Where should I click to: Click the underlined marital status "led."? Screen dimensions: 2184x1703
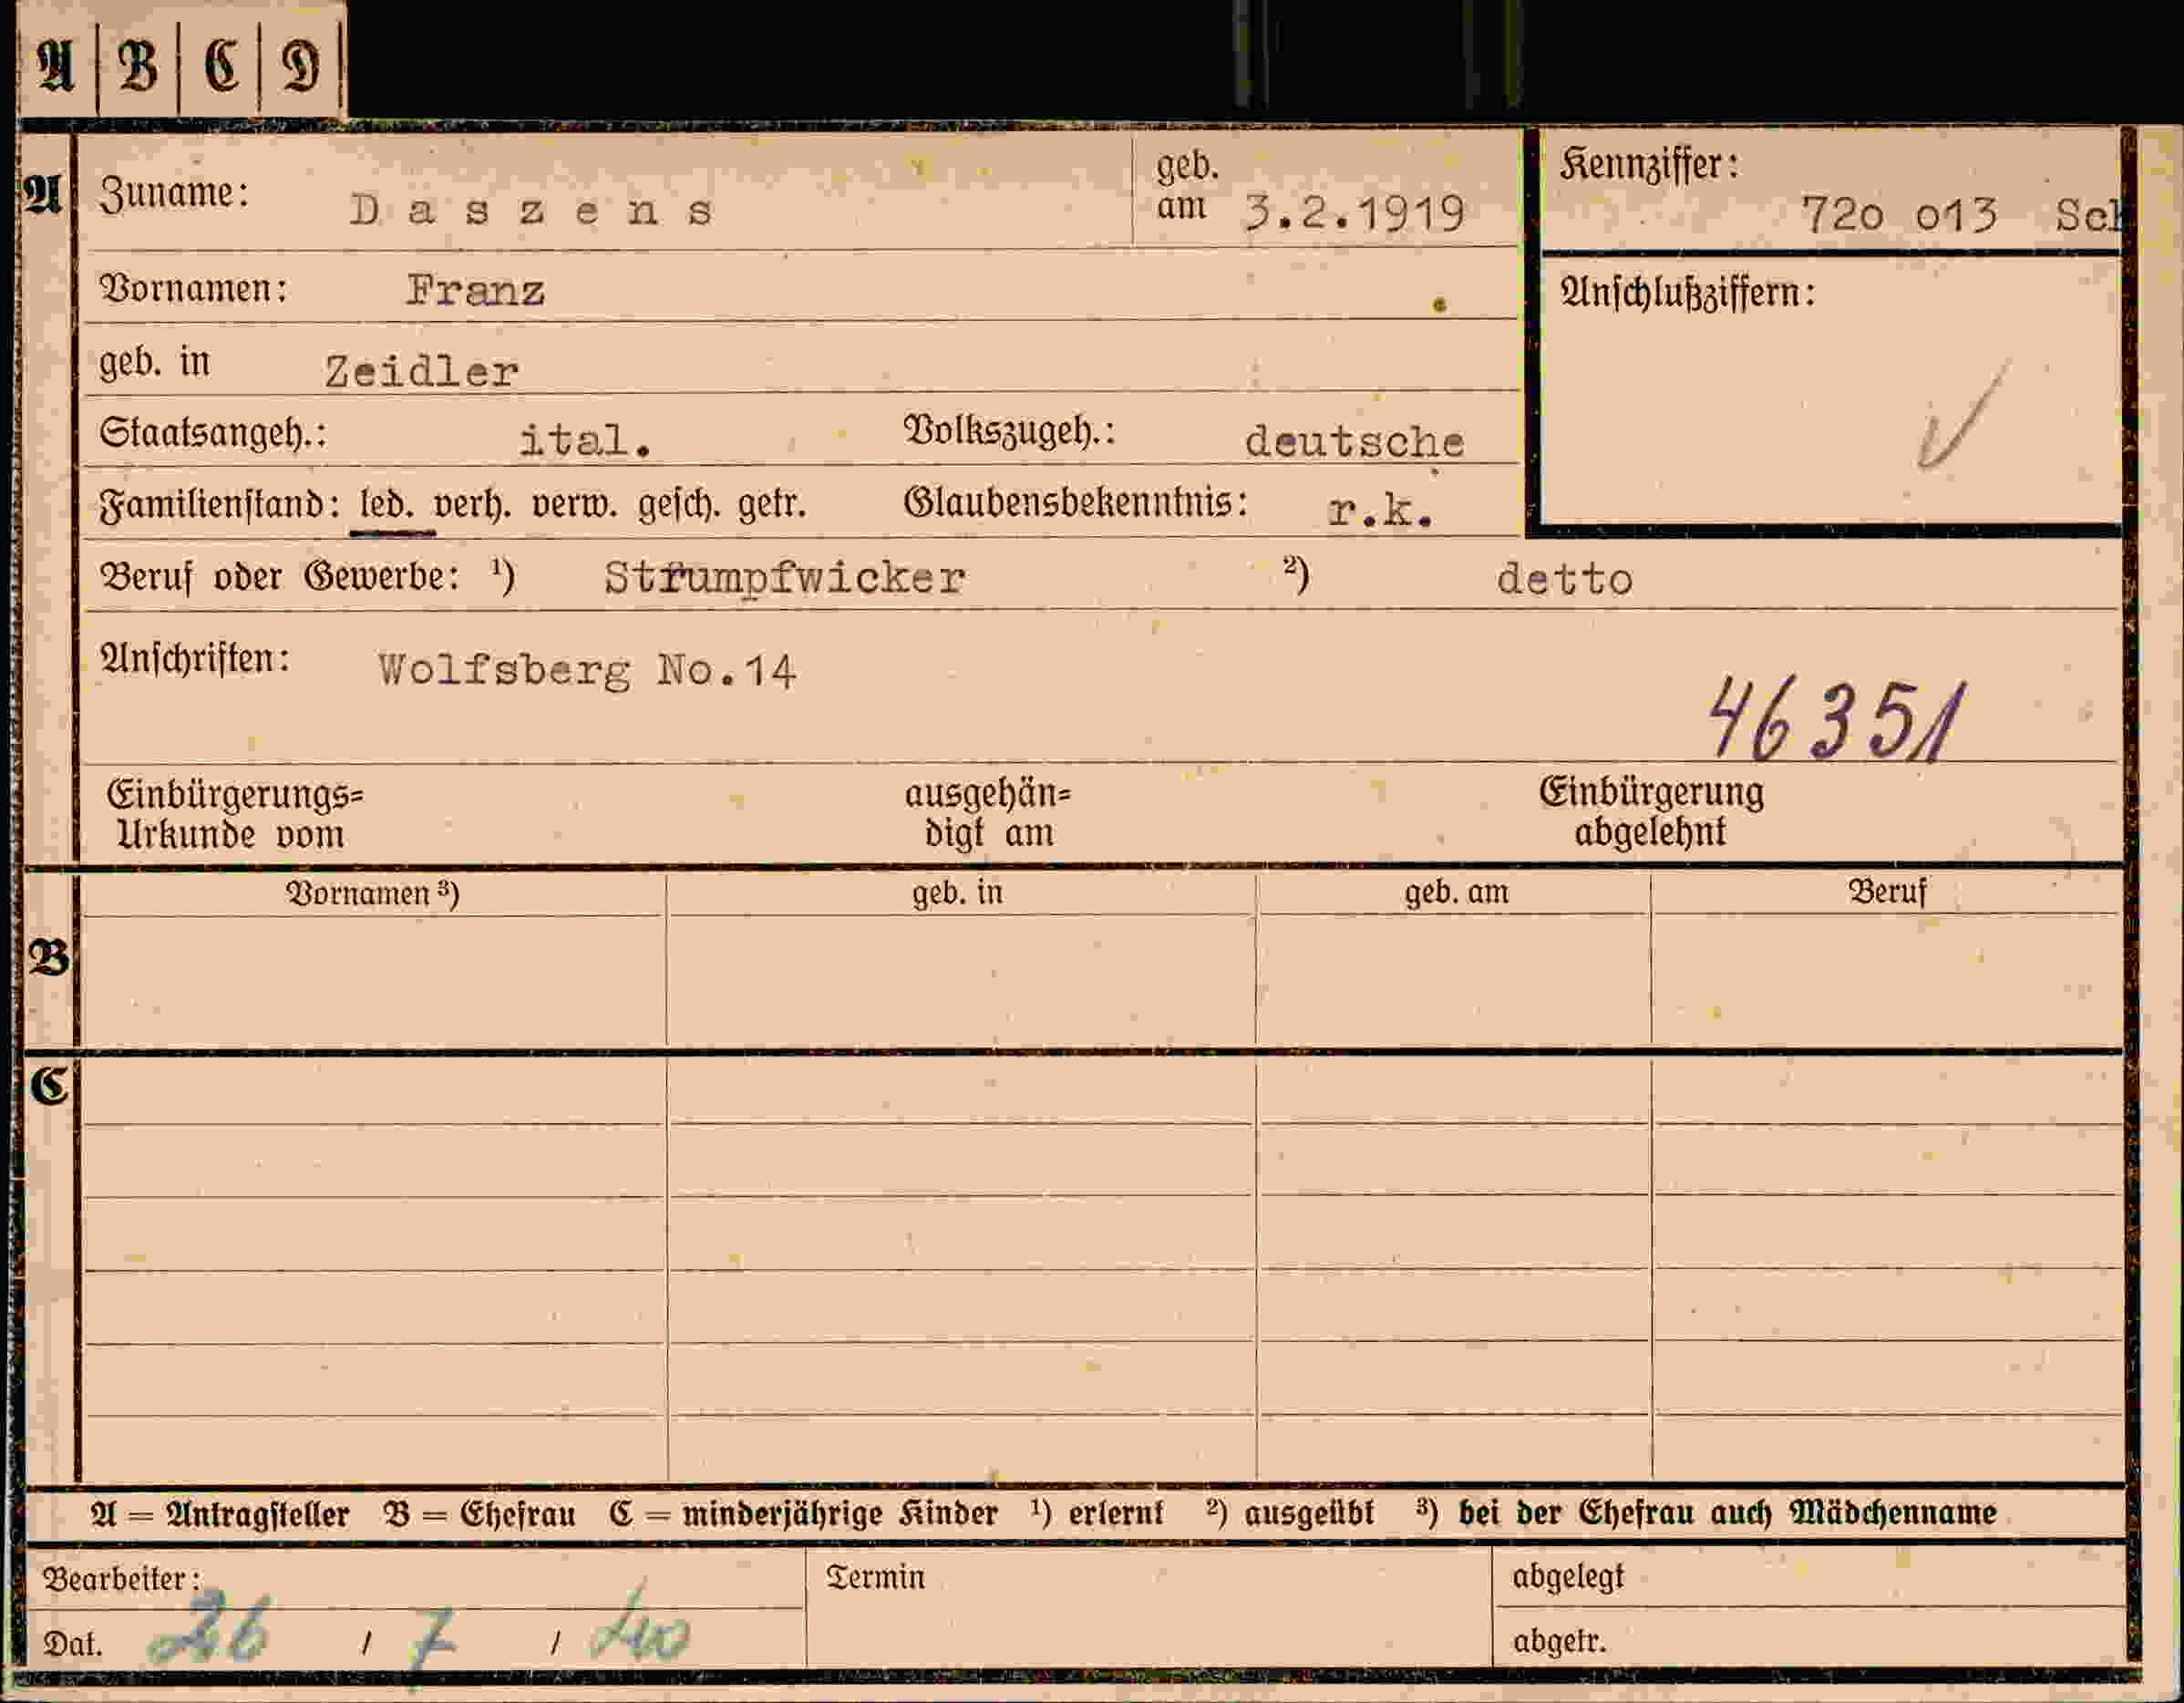386,503
